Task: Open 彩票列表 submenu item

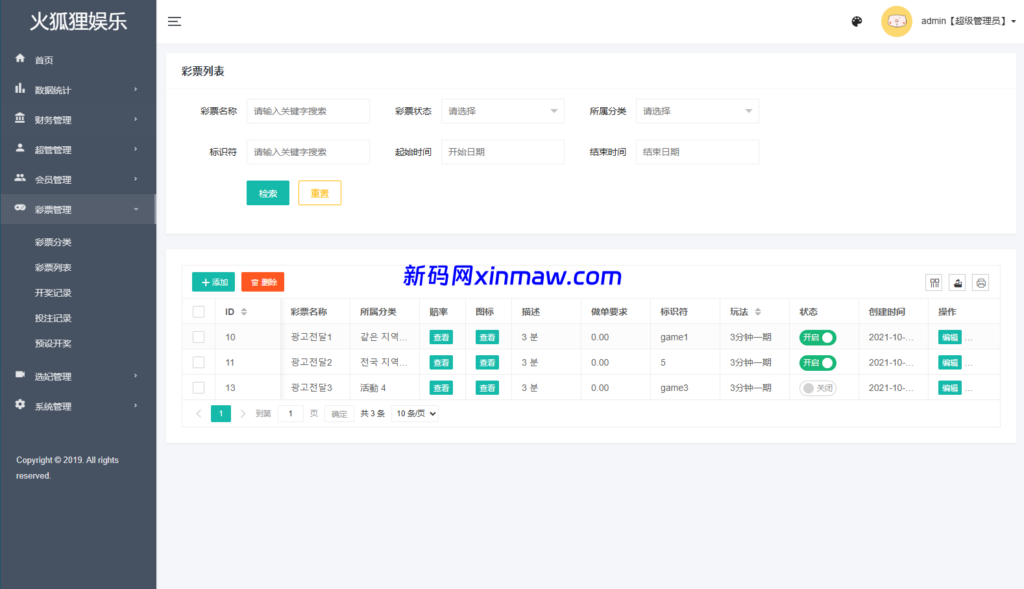Action: [53, 268]
